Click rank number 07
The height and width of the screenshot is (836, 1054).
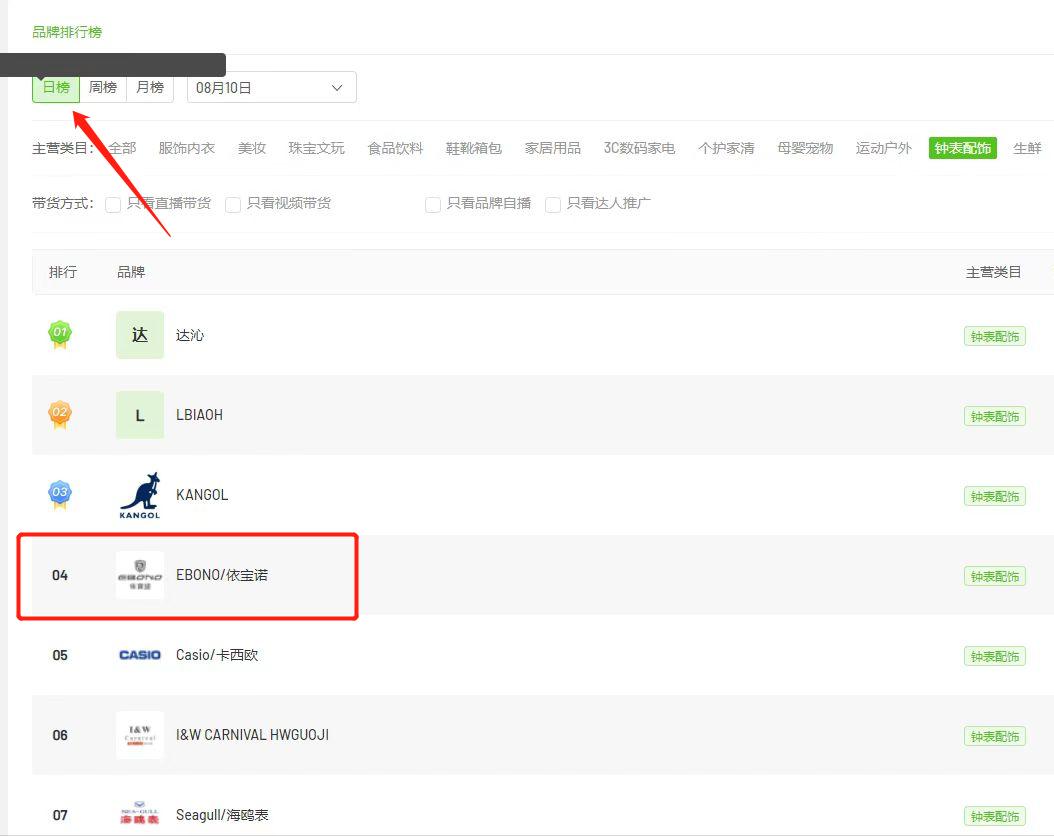(60, 815)
